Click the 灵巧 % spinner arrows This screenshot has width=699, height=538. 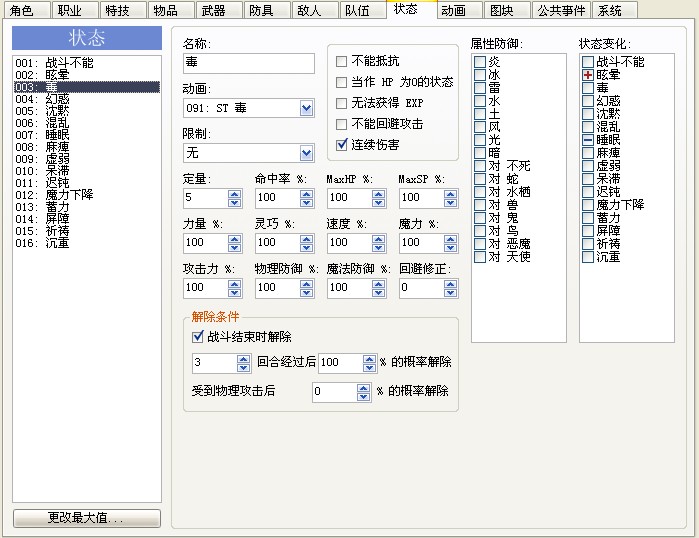[x=306, y=243]
